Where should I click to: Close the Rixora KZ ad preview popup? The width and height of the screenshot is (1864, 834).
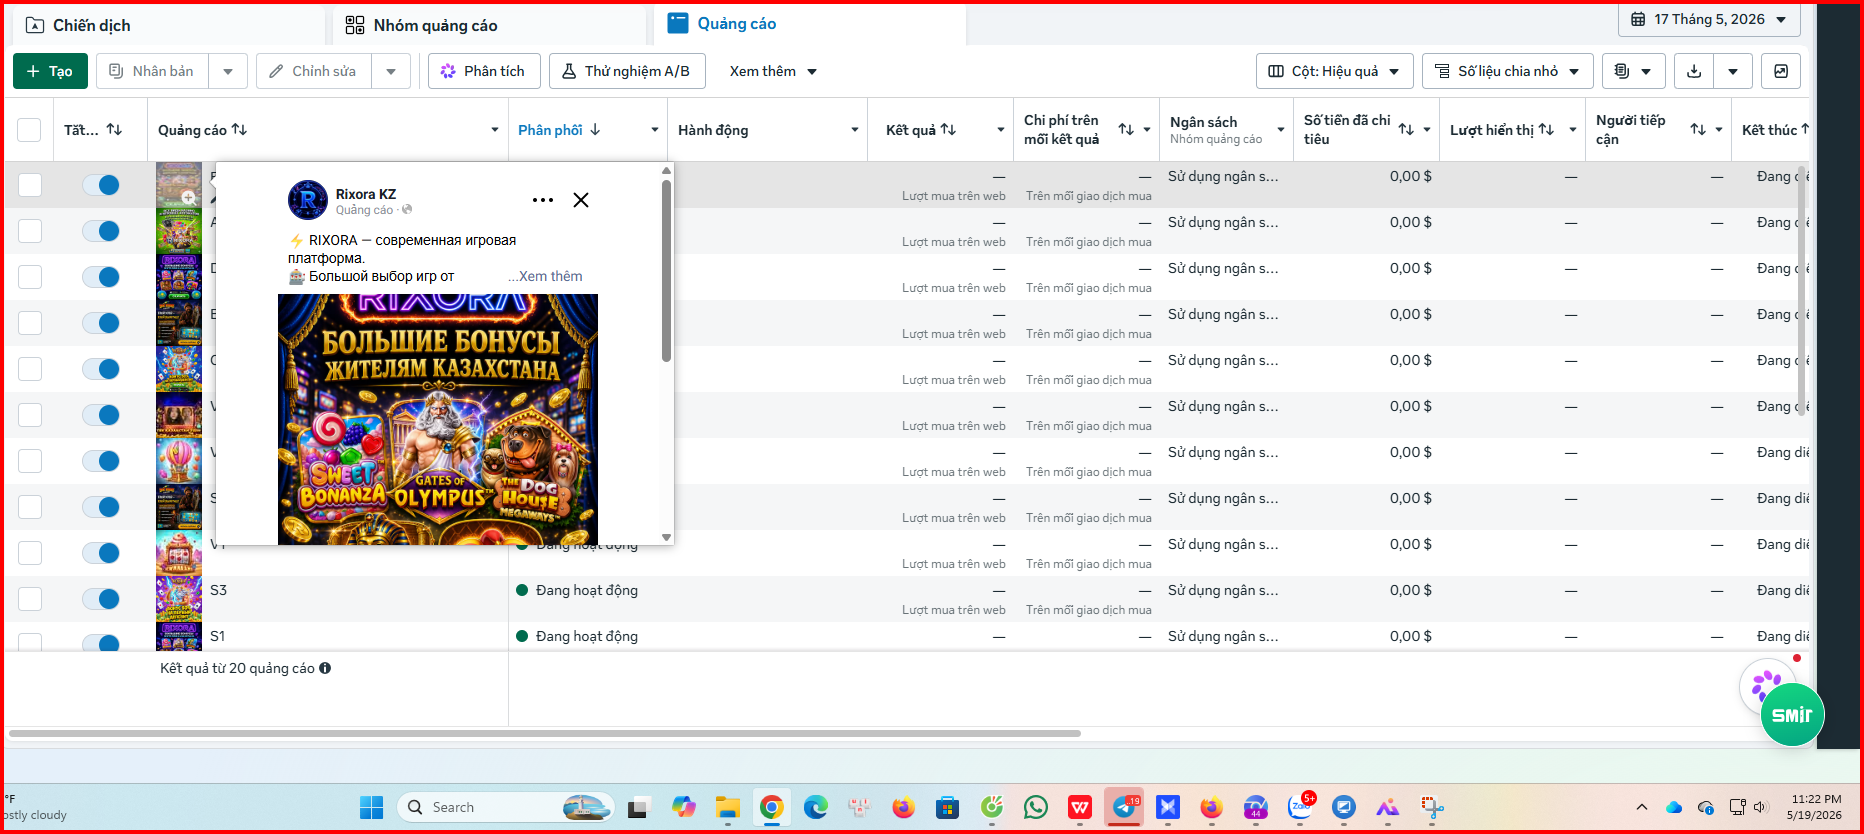(x=581, y=200)
